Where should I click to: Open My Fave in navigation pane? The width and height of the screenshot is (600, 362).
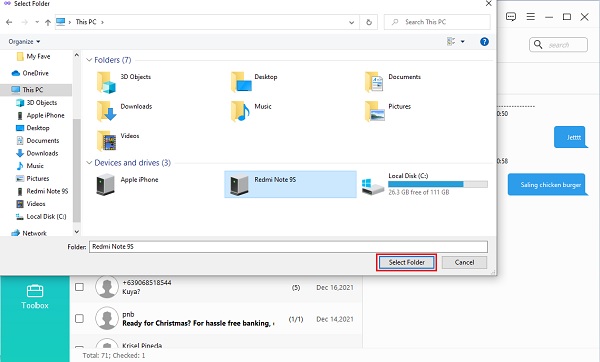(x=33, y=57)
